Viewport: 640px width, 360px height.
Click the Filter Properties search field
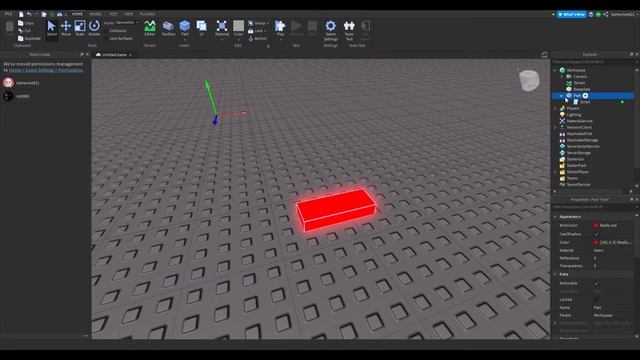(x=593, y=207)
